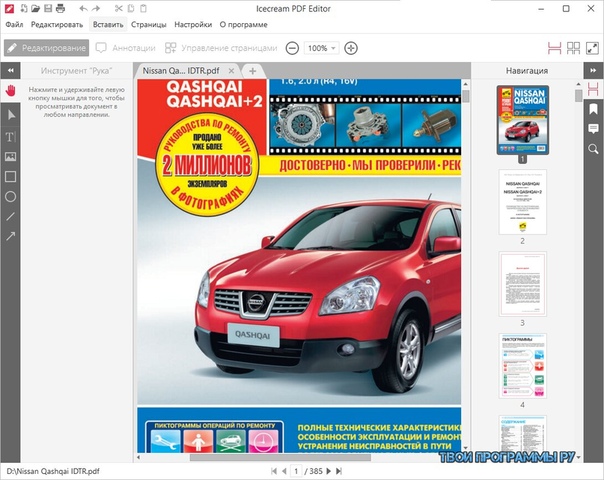Open the comments panel in right sidebar

pyautogui.click(x=593, y=129)
